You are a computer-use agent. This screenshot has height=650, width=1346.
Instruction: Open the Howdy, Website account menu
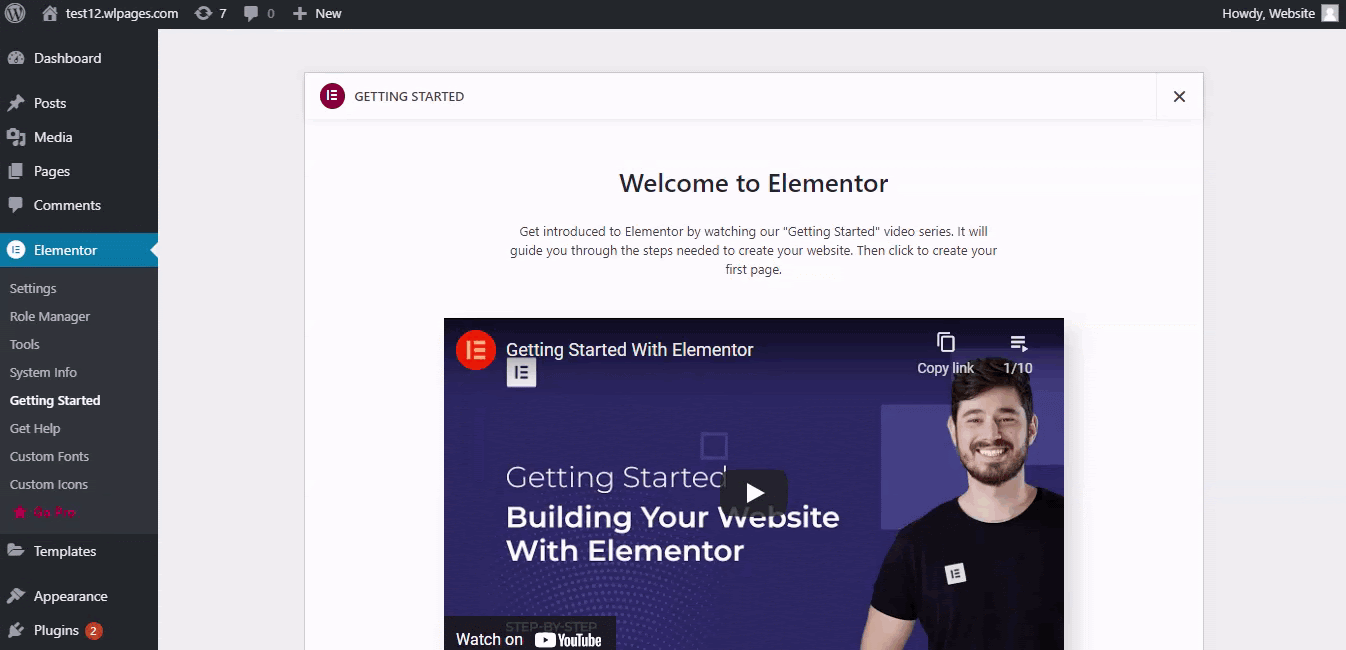(1279, 14)
